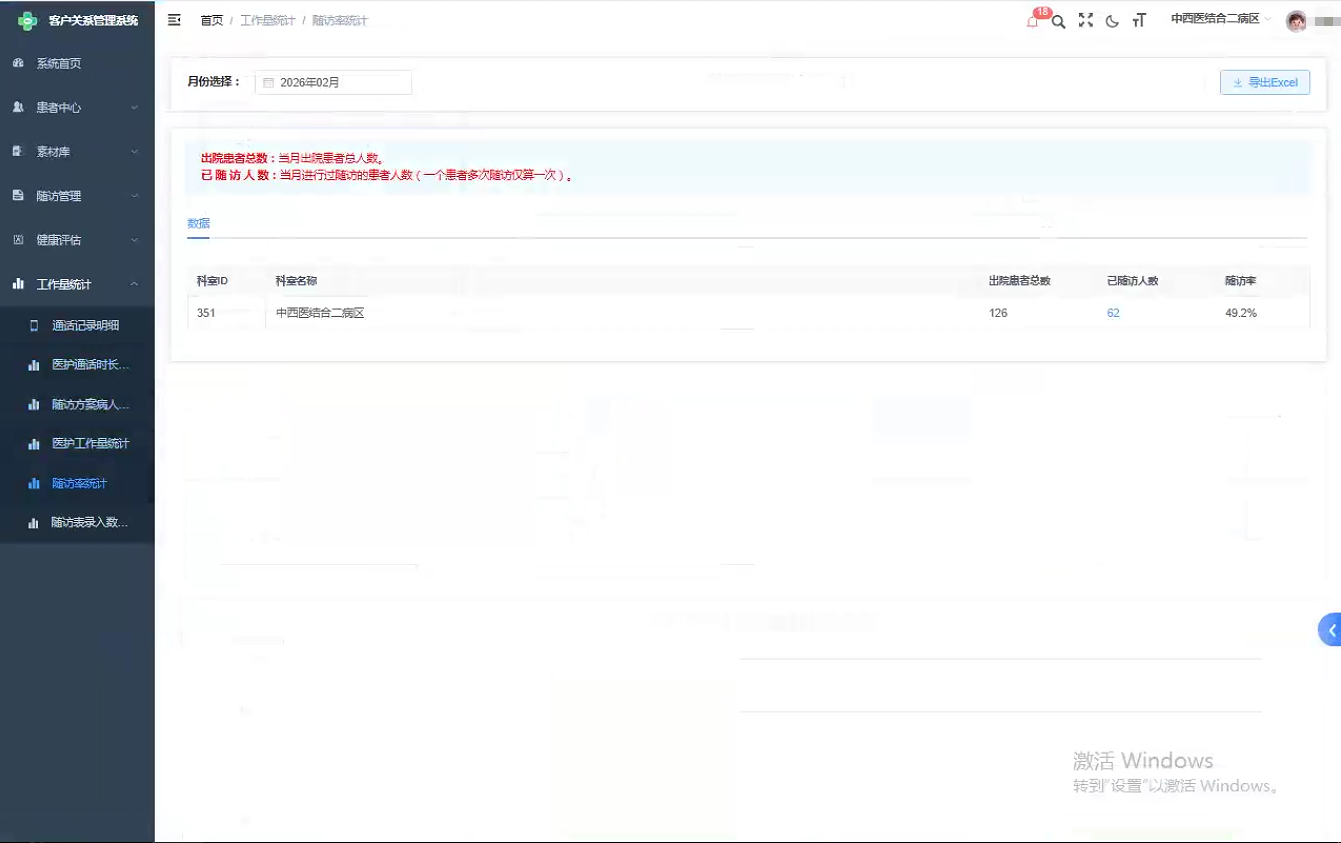Open the search magnifier icon
The image size is (1341, 843).
1058,21
